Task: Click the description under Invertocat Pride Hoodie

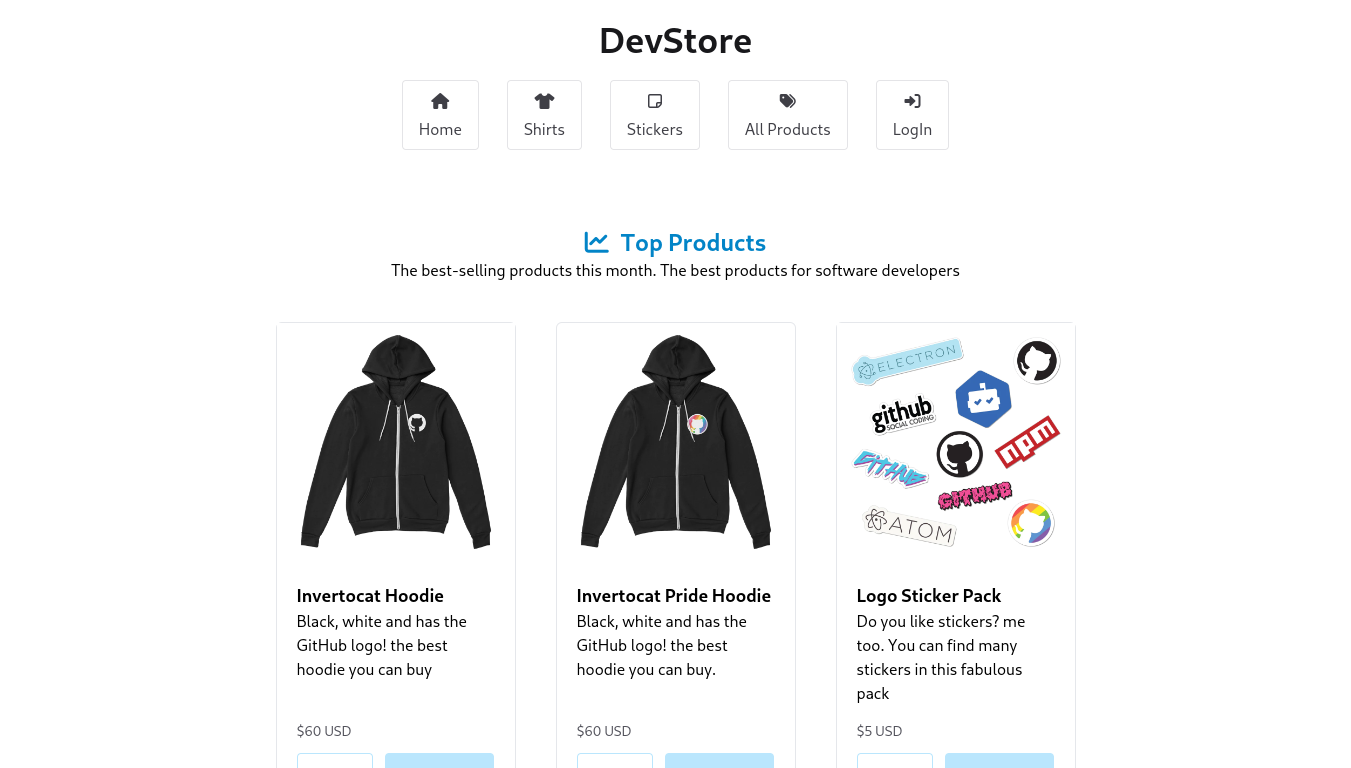Action: click(662, 645)
